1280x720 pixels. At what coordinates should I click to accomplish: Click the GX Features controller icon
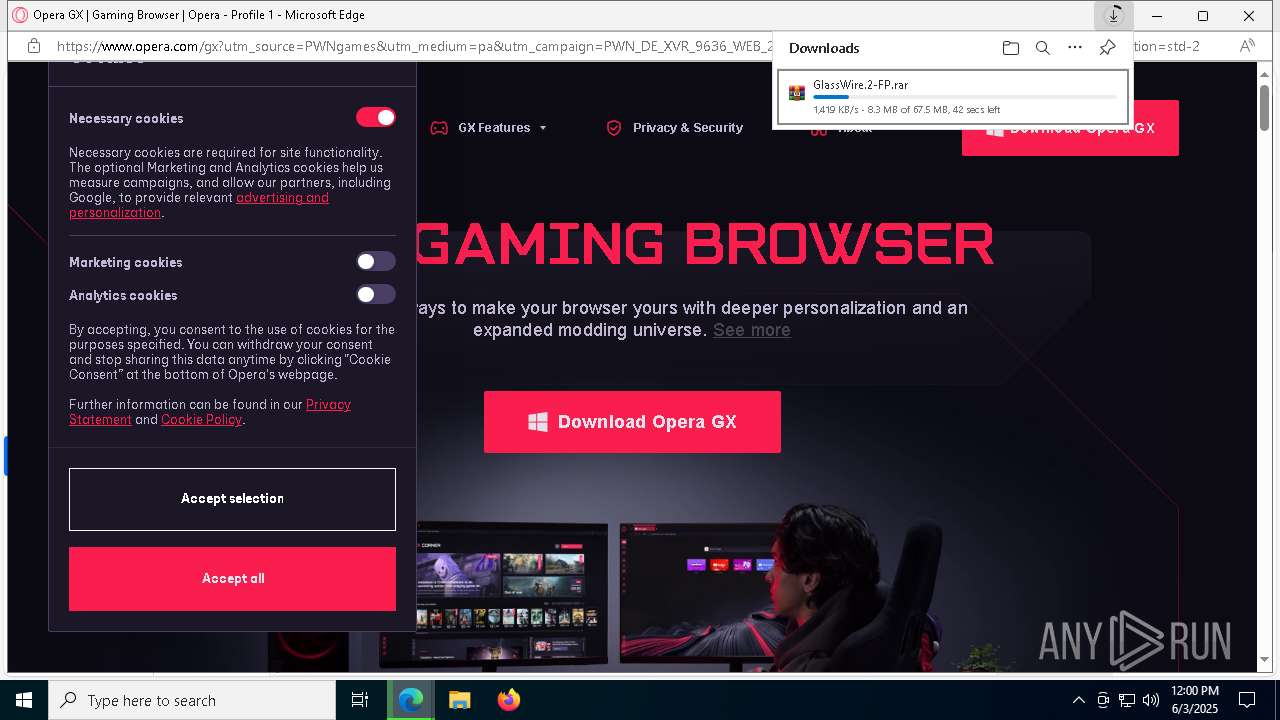439,128
